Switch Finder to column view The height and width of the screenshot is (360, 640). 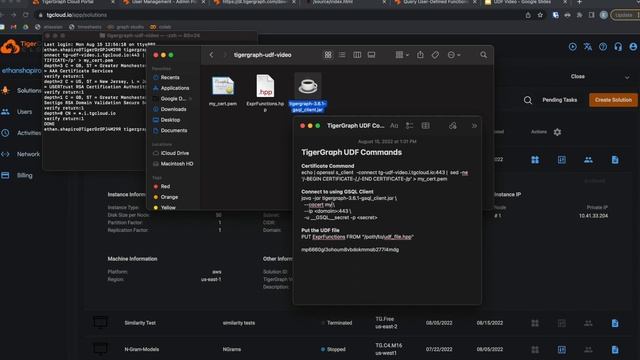357,55
